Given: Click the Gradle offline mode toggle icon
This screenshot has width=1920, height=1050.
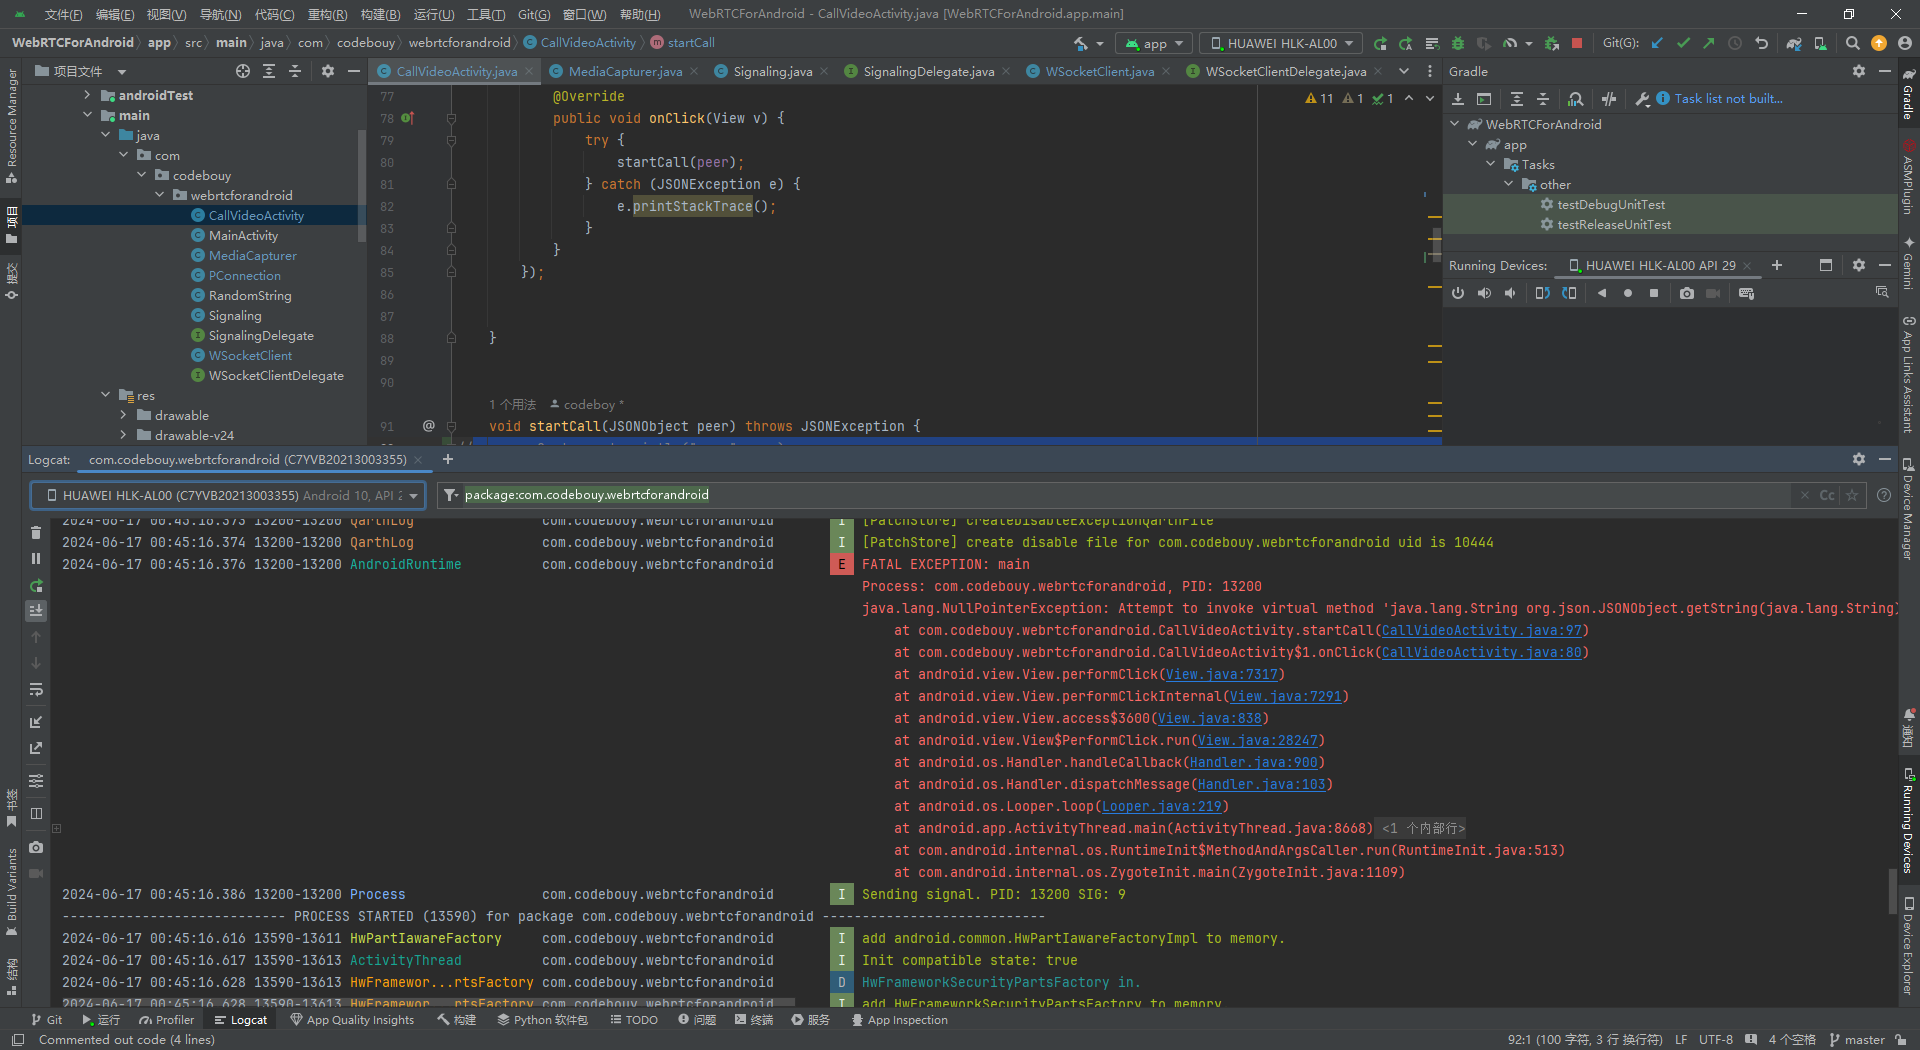Looking at the screenshot, I should [x=1608, y=99].
